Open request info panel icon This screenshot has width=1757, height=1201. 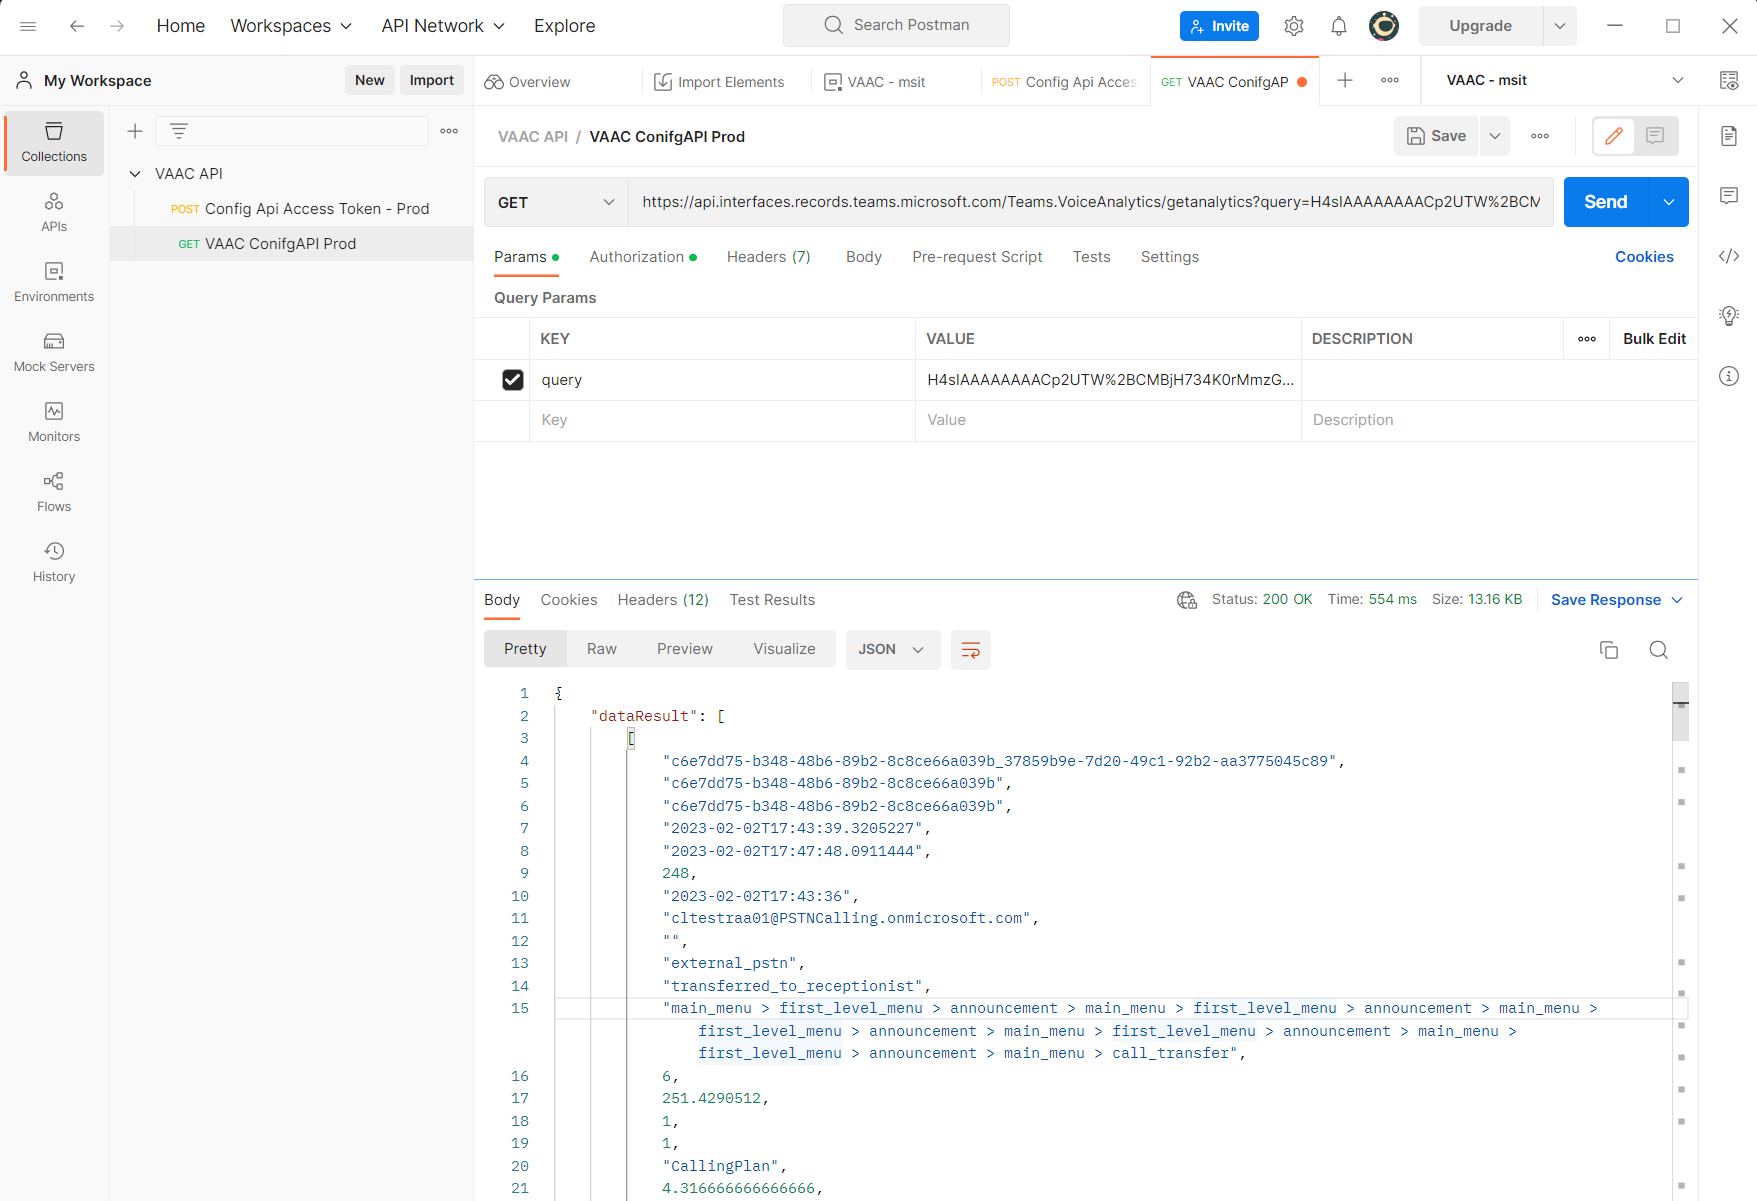coord(1729,376)
